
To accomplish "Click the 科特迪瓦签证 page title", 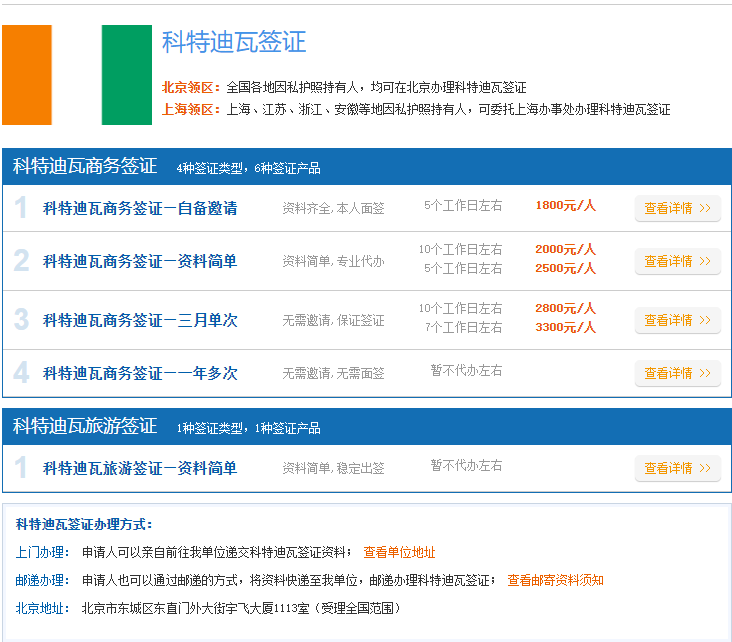I will (x=234, y=42).
